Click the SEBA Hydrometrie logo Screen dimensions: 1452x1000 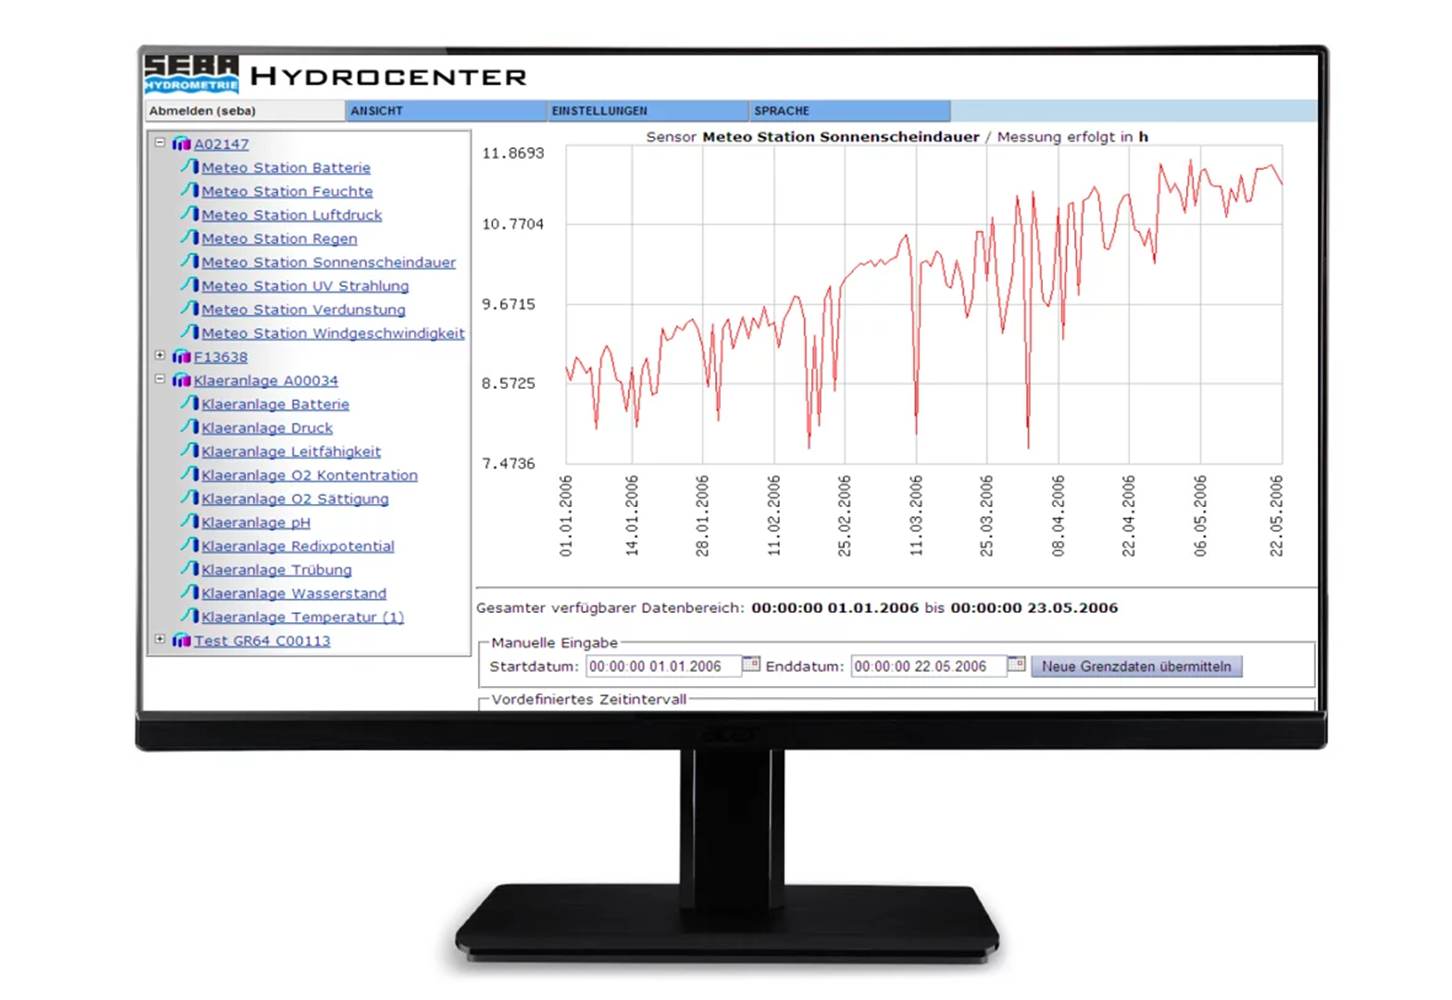pyautogui.click(x=191, y=74)
